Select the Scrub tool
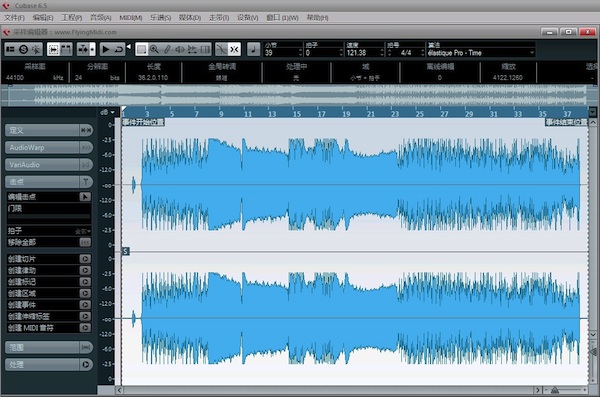The image size is (600, 397). point(192,49)
